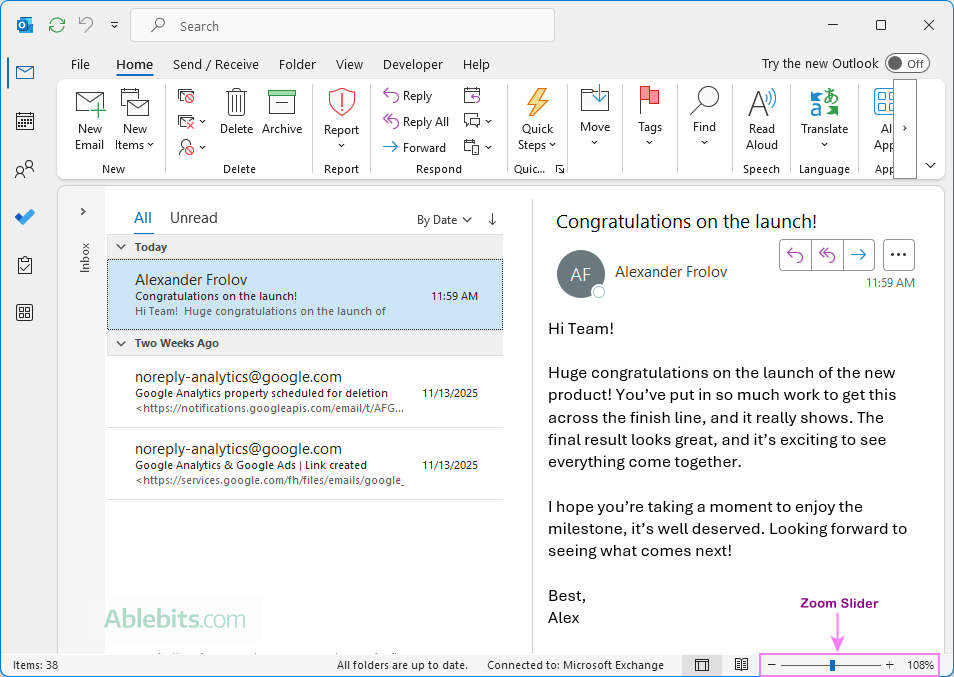Switch to Reading view in the status bar
The height and width of the screenshot is (677, 954).
click(x=741, y=664)
